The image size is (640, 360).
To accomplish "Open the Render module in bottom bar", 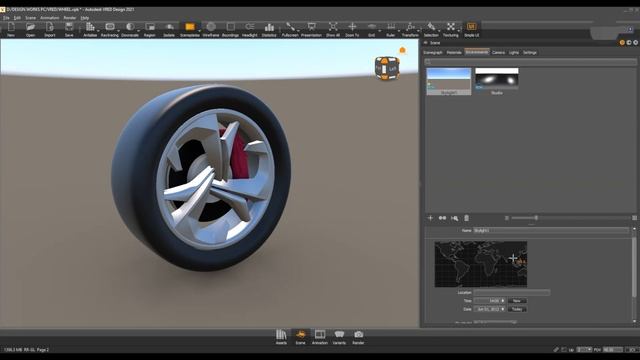I will (x=358, y=338).
